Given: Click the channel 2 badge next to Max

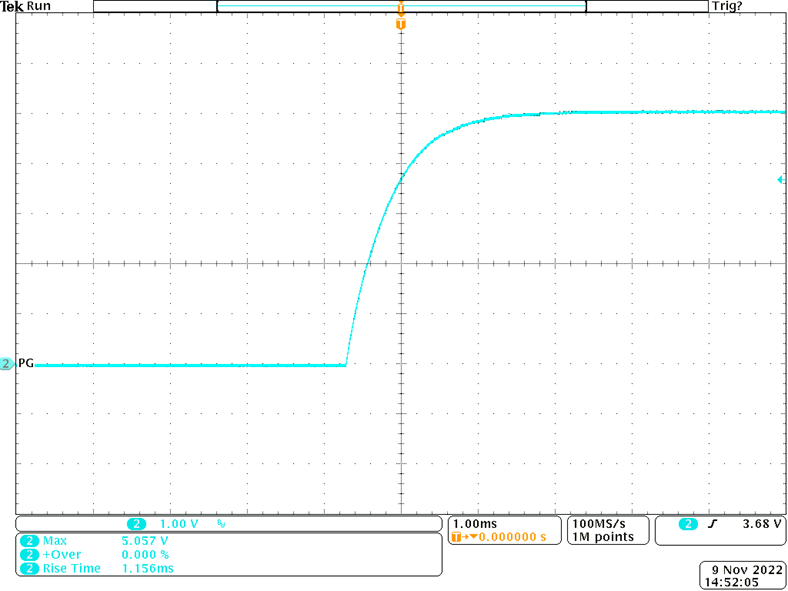Looking at the screenshot, I should (29, 540).
